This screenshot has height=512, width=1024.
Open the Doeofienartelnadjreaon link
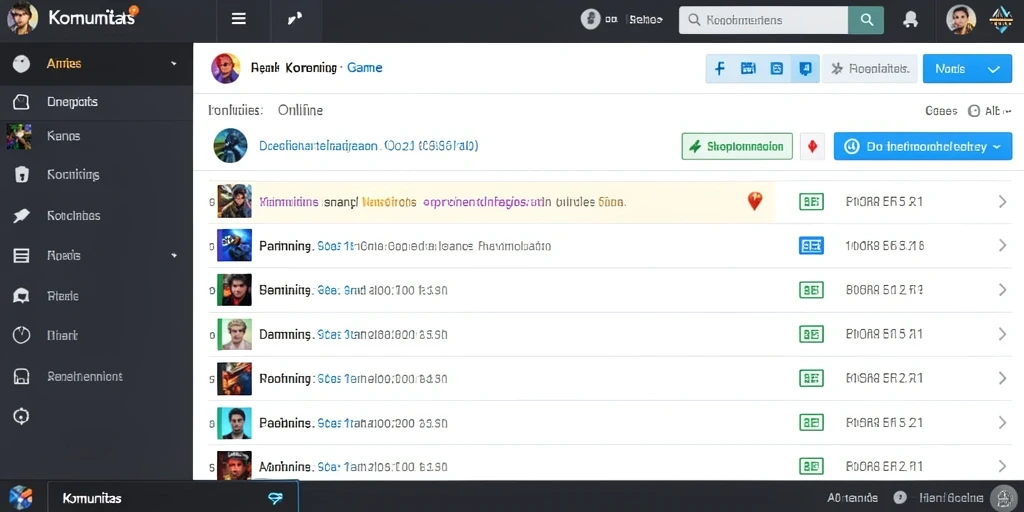click(368, 146)
